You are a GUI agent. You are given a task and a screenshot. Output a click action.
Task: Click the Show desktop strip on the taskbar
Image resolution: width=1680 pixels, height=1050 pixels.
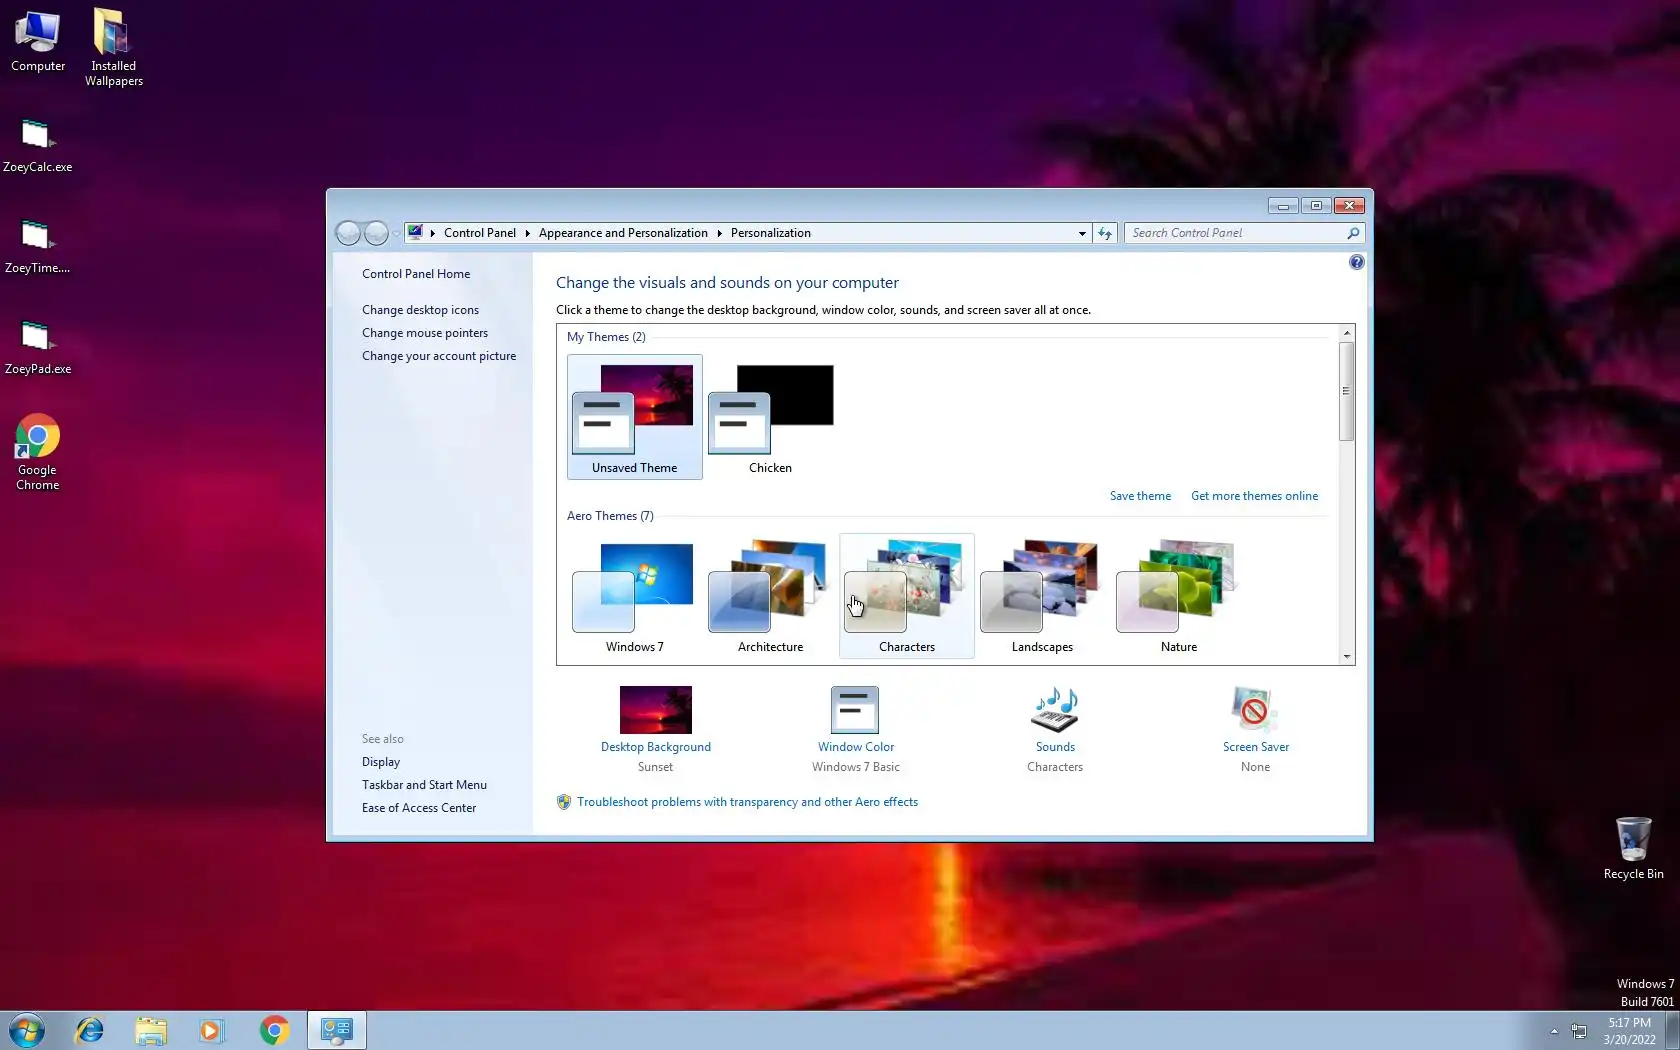[x=1673, y=1030]
